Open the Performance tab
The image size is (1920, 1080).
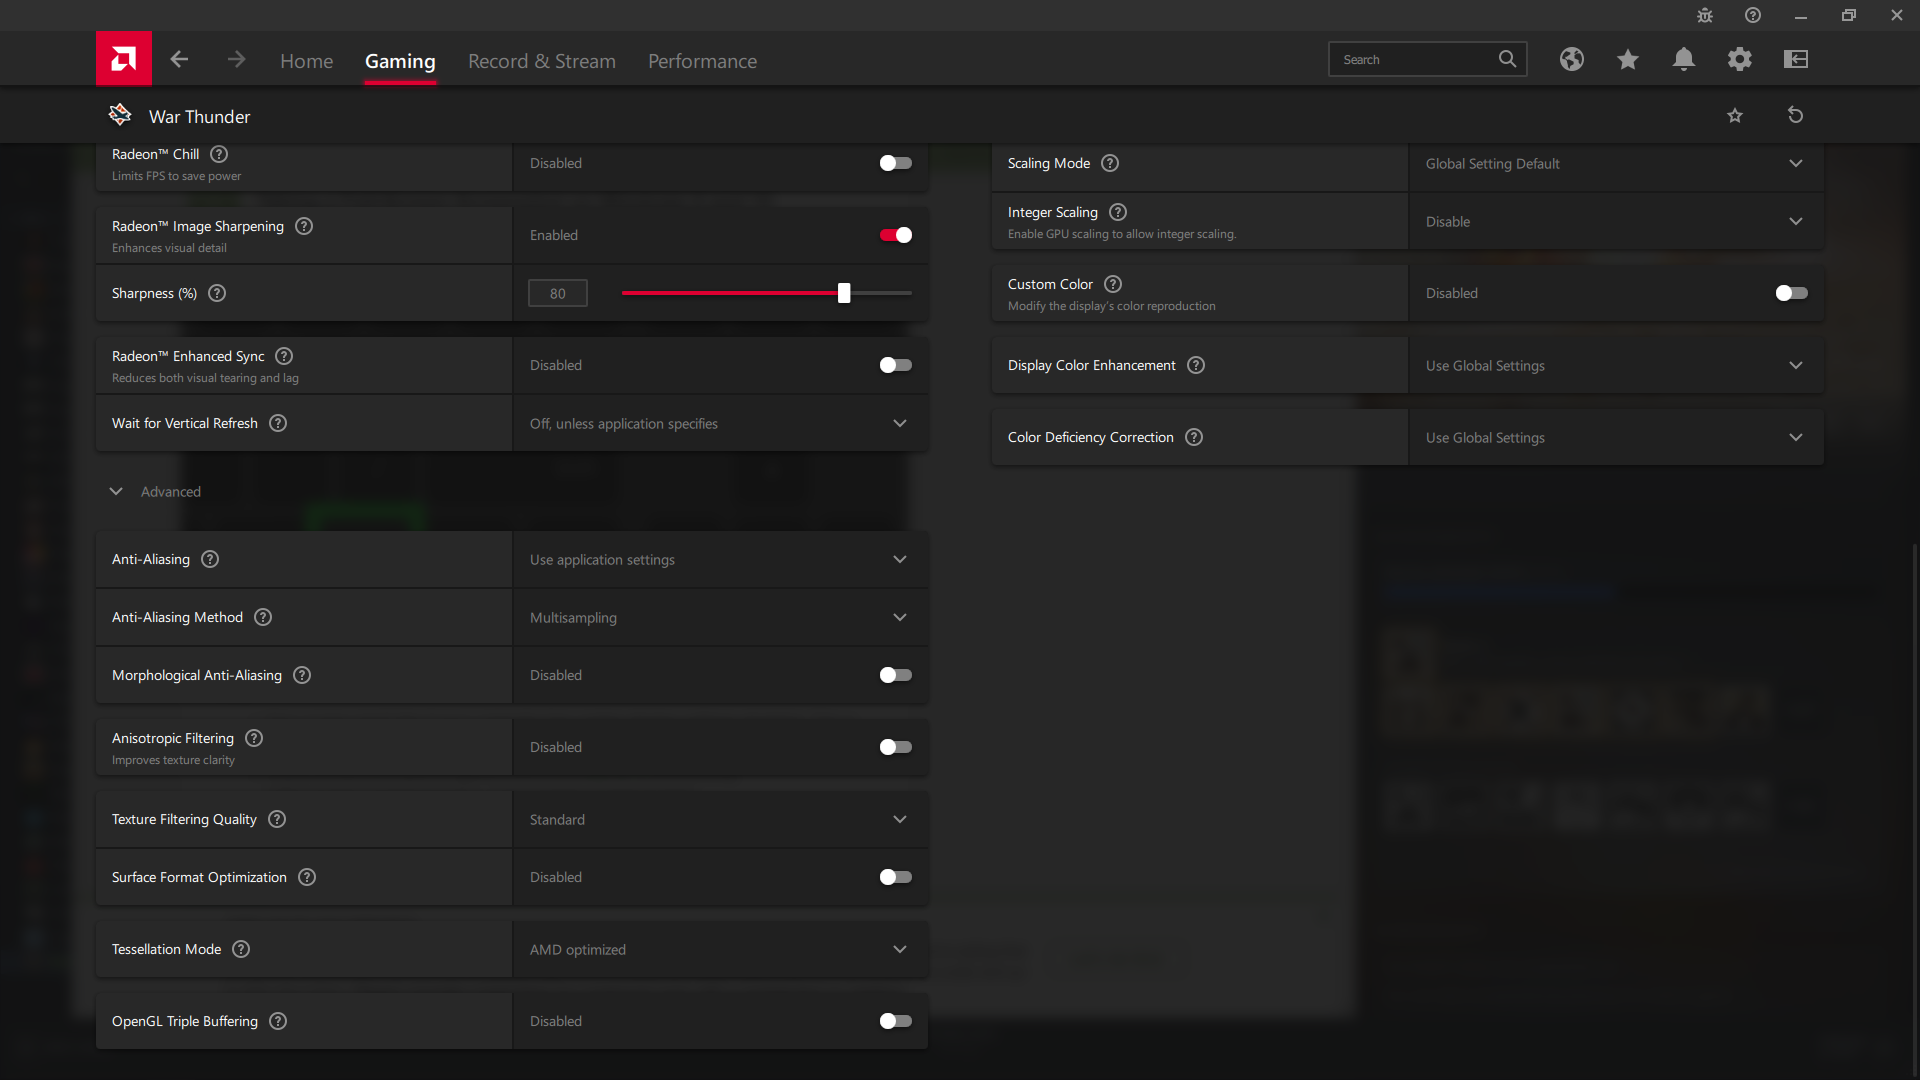point(702,61)
